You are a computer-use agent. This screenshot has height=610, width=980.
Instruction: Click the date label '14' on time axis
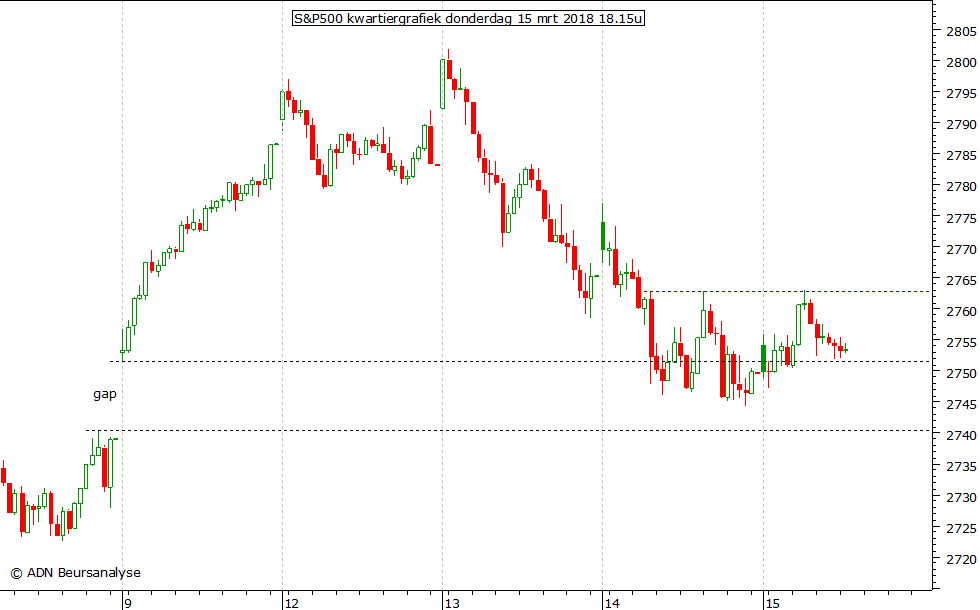coord(612,603)
